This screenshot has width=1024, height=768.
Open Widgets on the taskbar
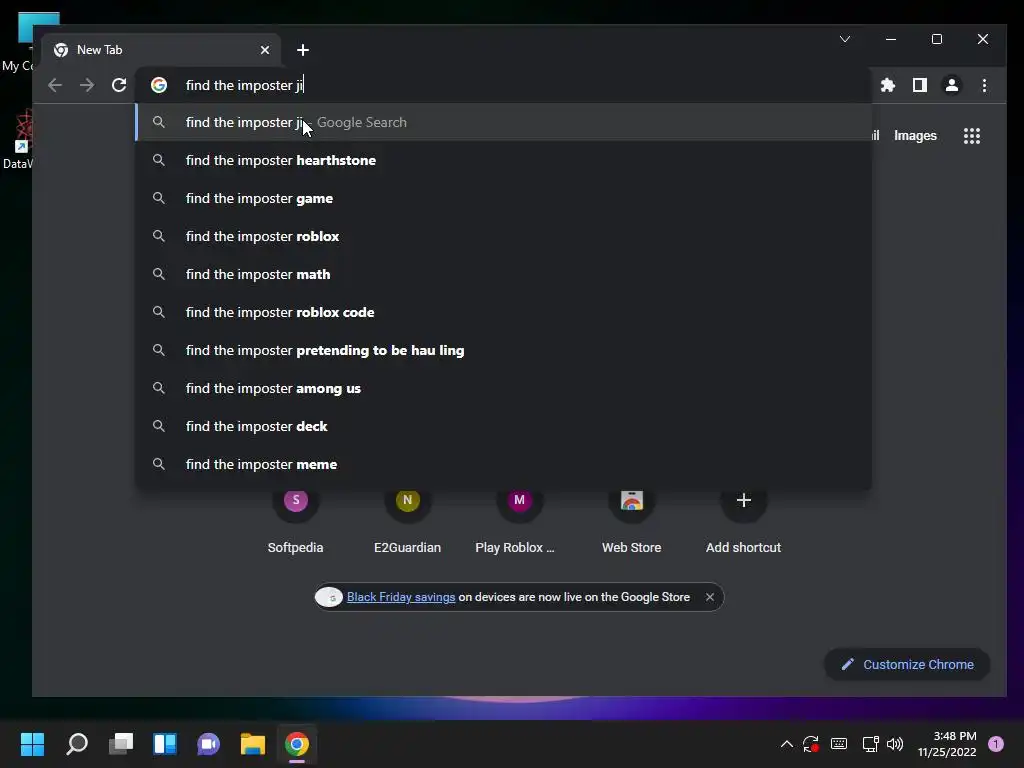(x=165, y=744)
